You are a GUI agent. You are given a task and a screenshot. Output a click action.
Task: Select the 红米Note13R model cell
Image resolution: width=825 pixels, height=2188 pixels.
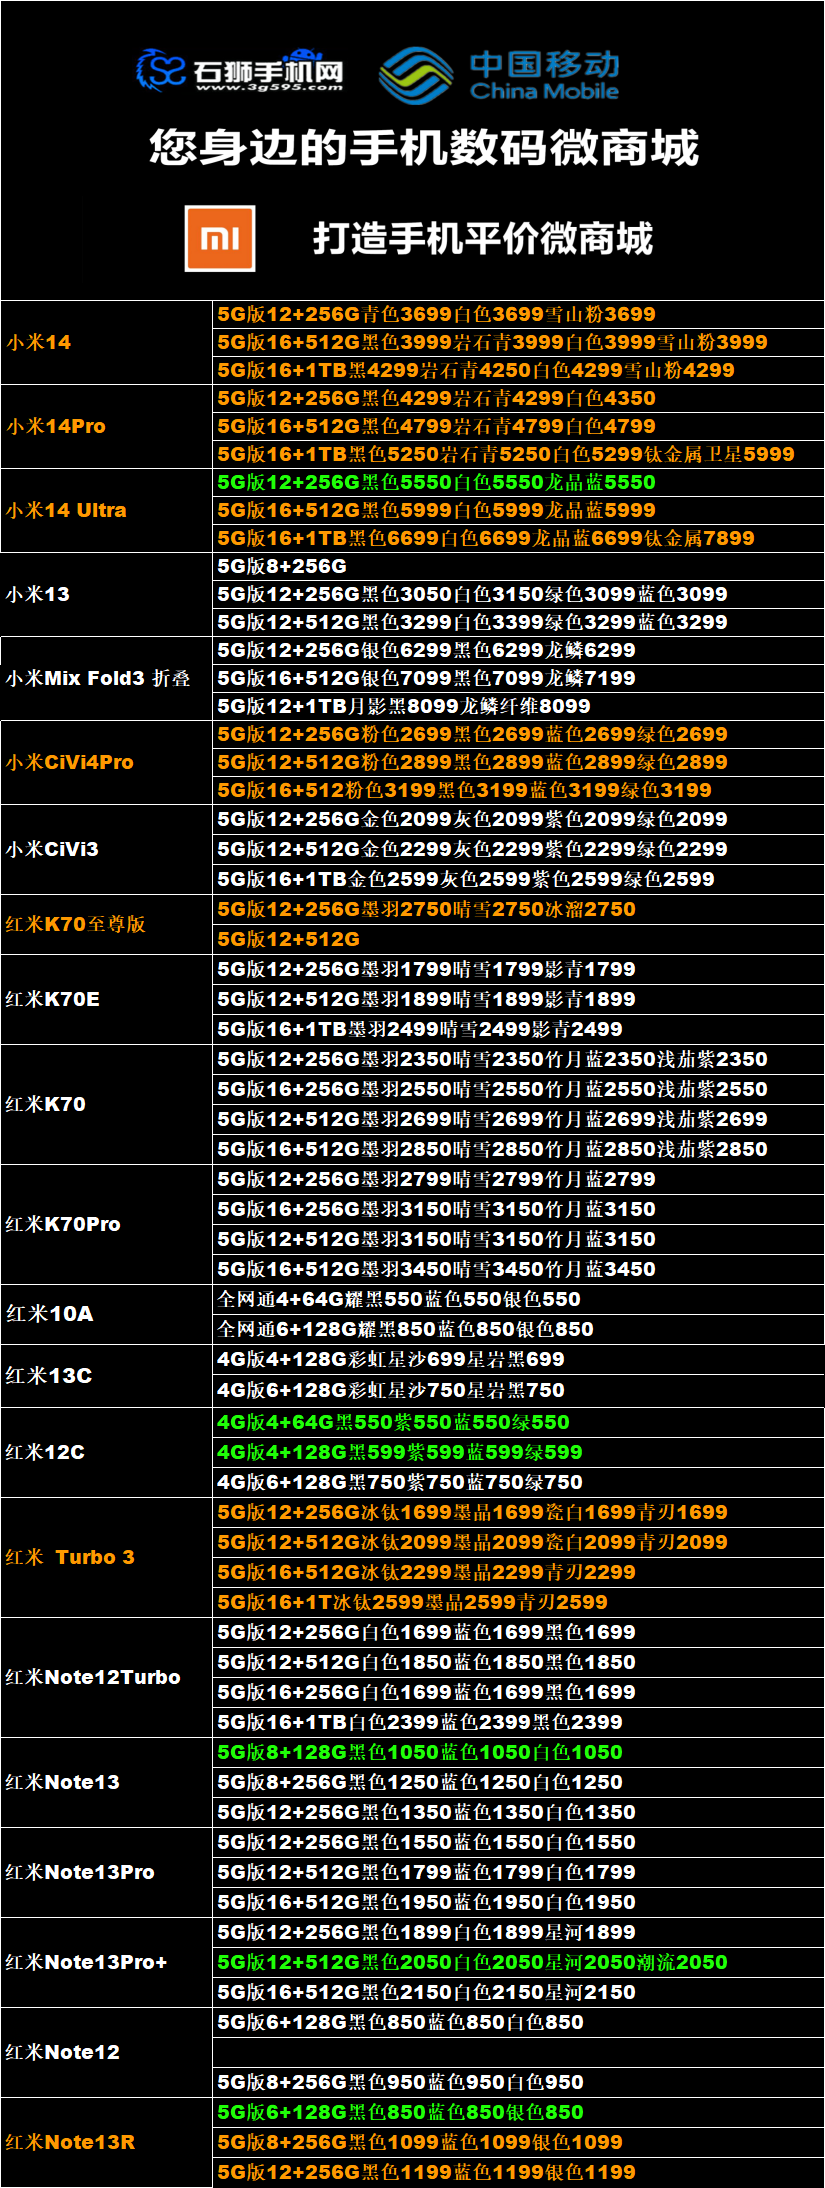coord(107,2142)
